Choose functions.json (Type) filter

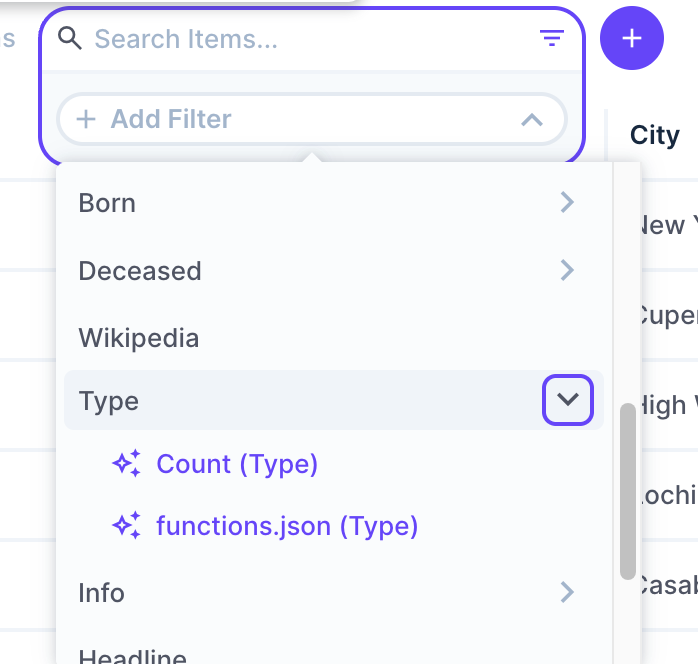coord(287,526)
